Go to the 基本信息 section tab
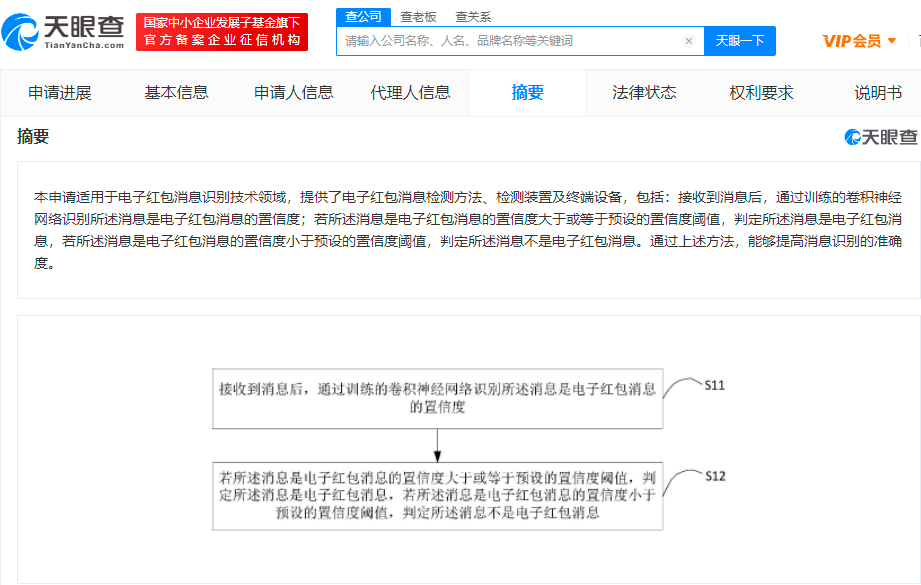Viewport: 921px width, 585px height. [x=176, y=93]
